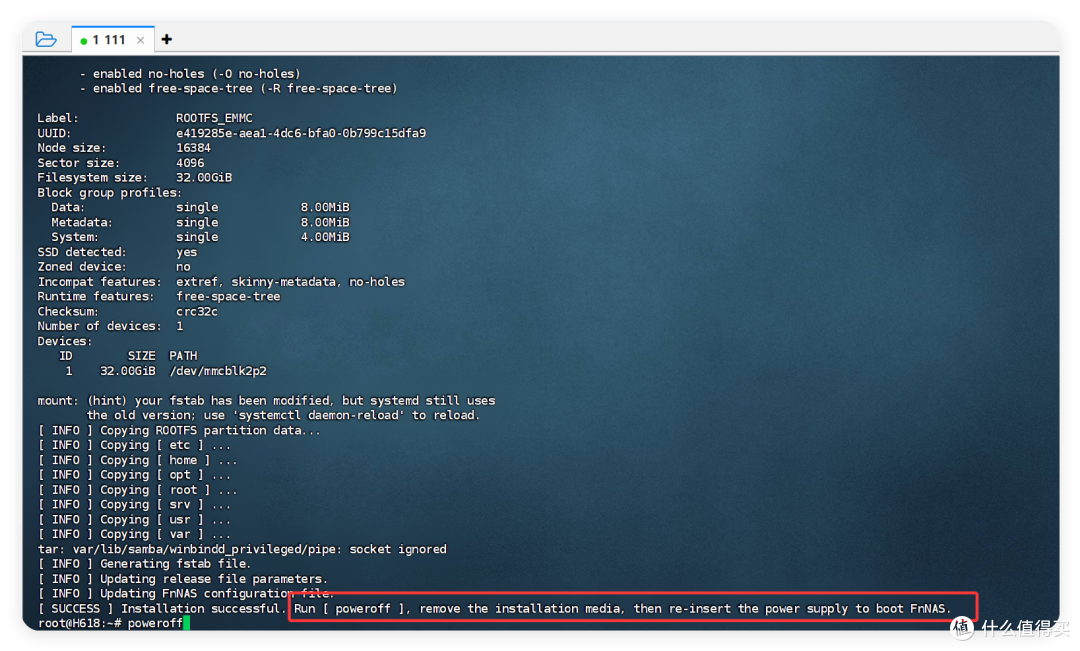
Task: Select the UUID value e419285e-aea1-4dc6-bfa0-0b799c15dfa9
Action: coord(301,133)
